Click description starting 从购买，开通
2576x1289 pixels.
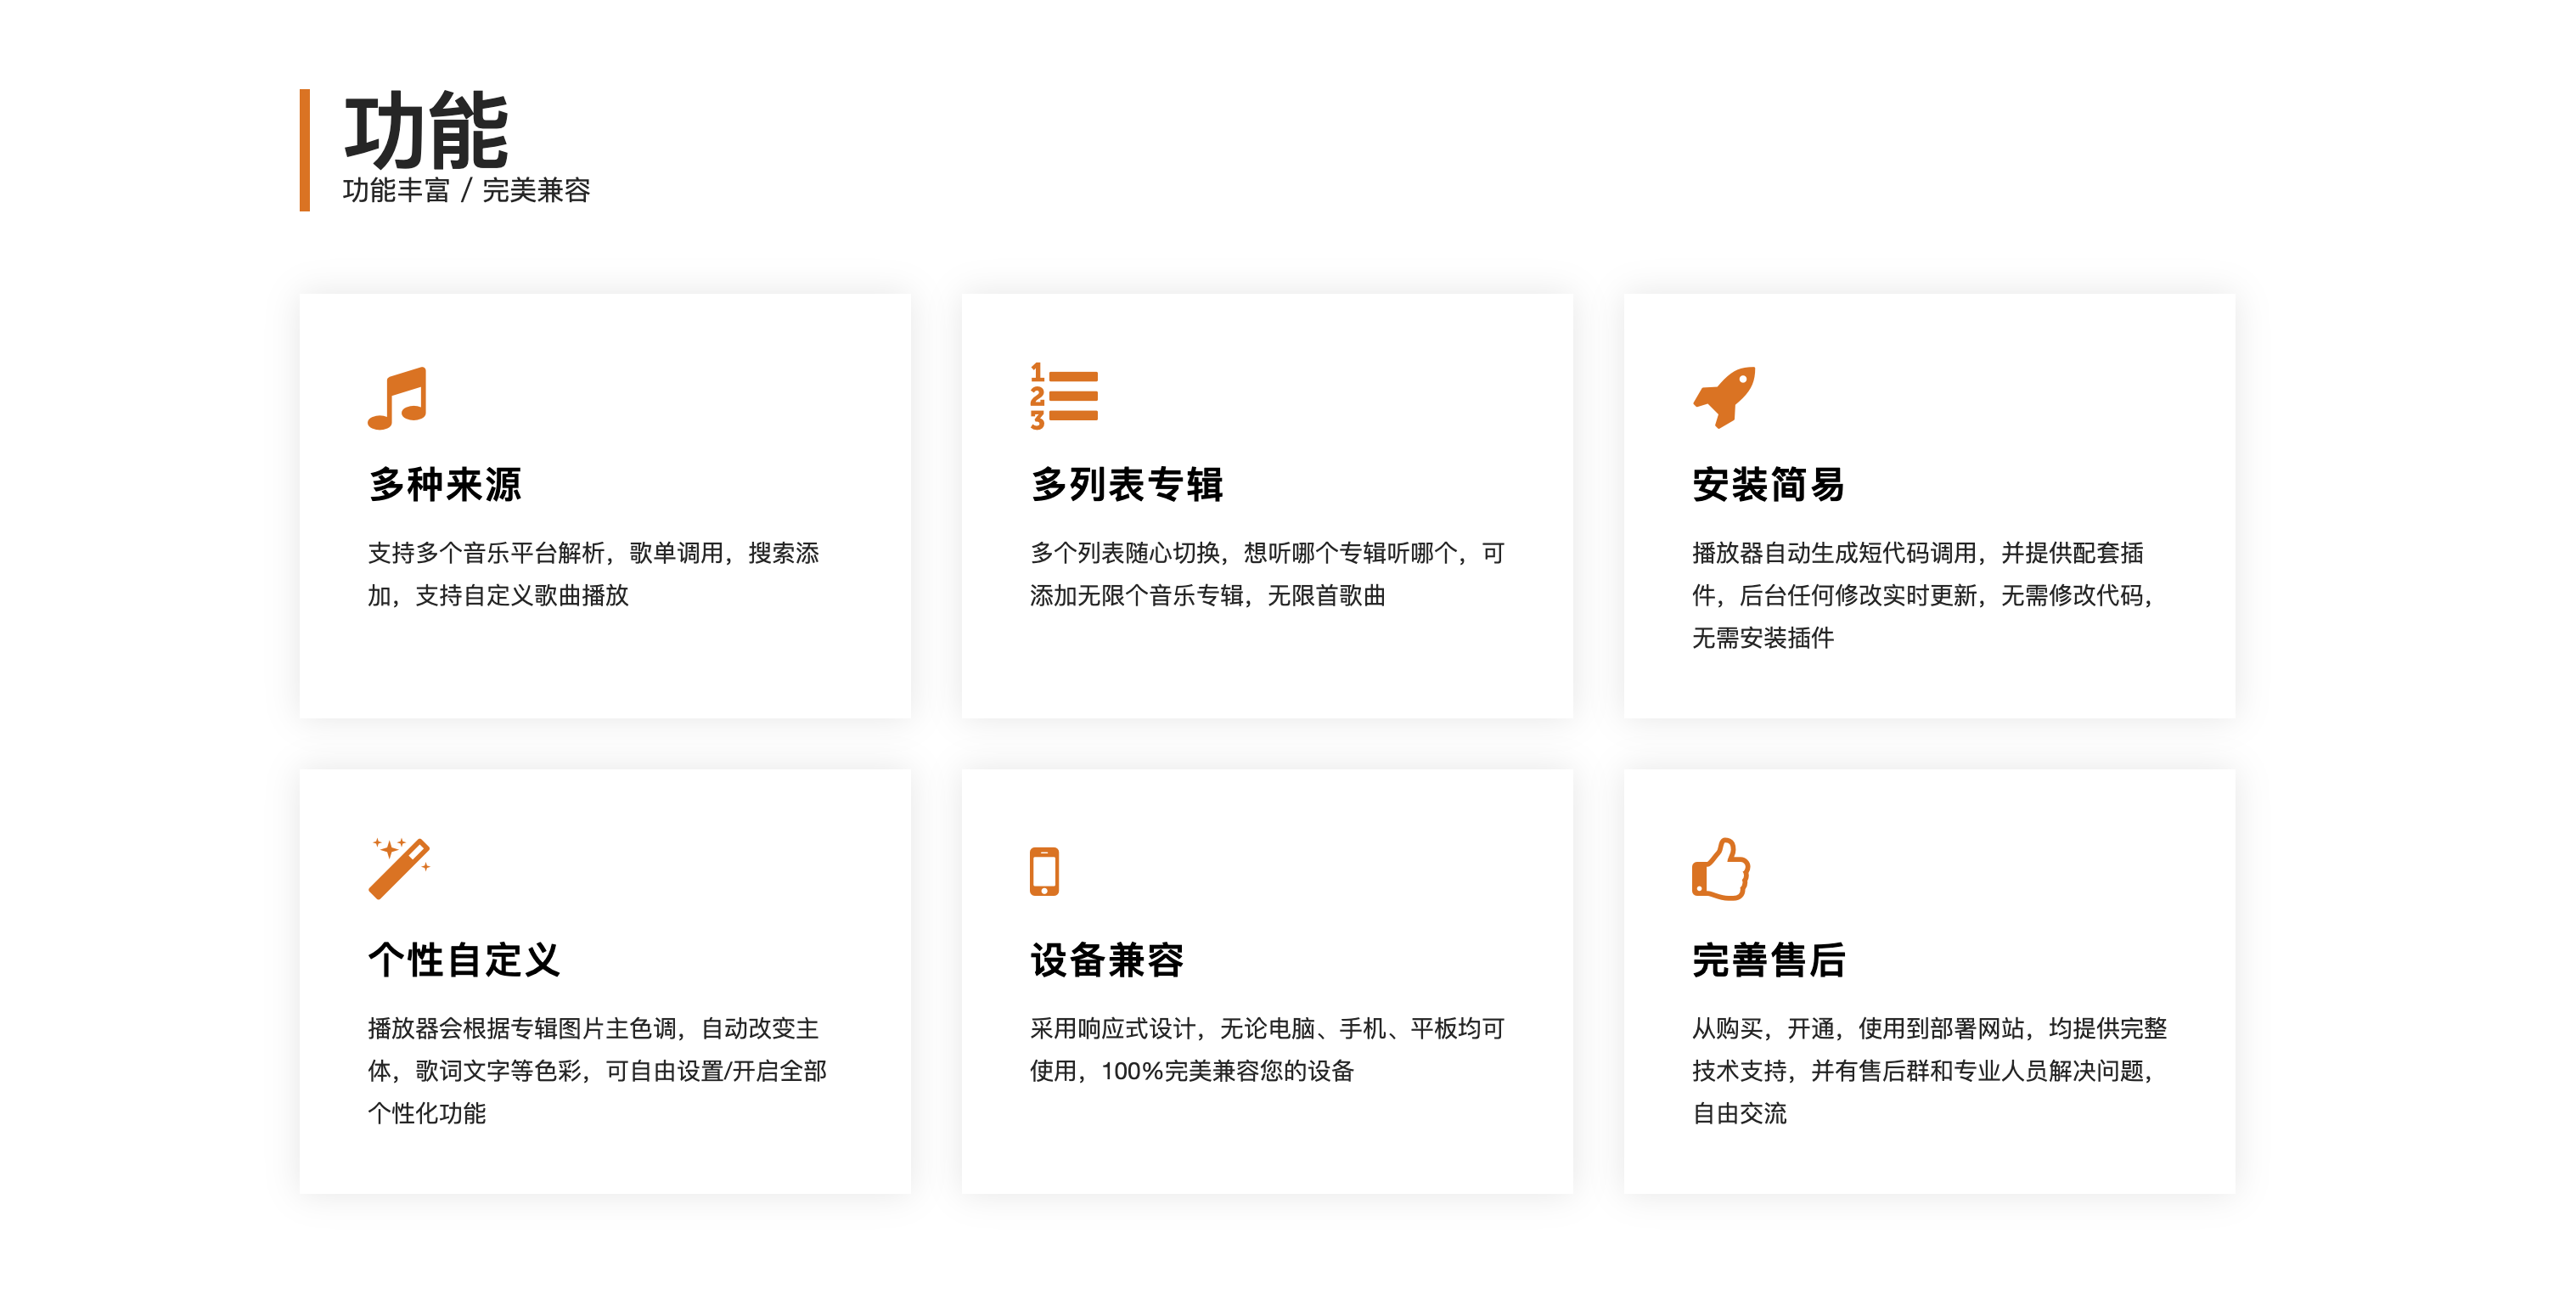(1929, 1071)
